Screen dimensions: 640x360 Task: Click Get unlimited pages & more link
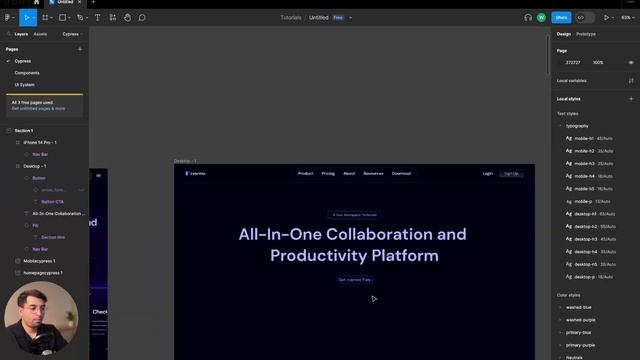38,109
